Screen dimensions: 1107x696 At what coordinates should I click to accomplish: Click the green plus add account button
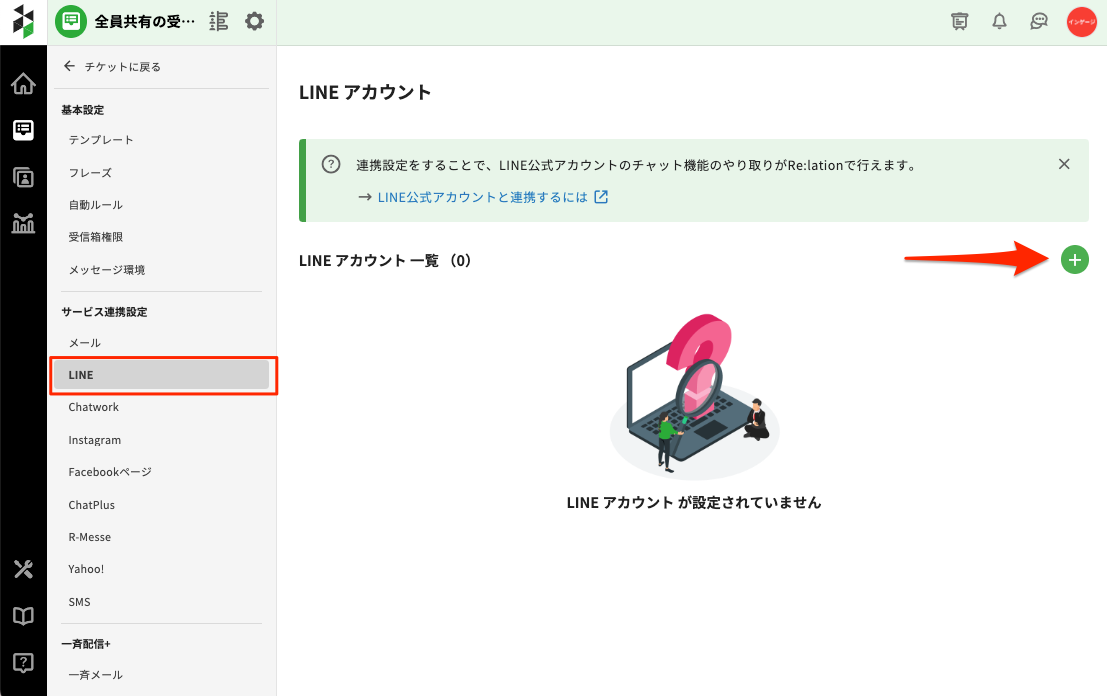1074,260
